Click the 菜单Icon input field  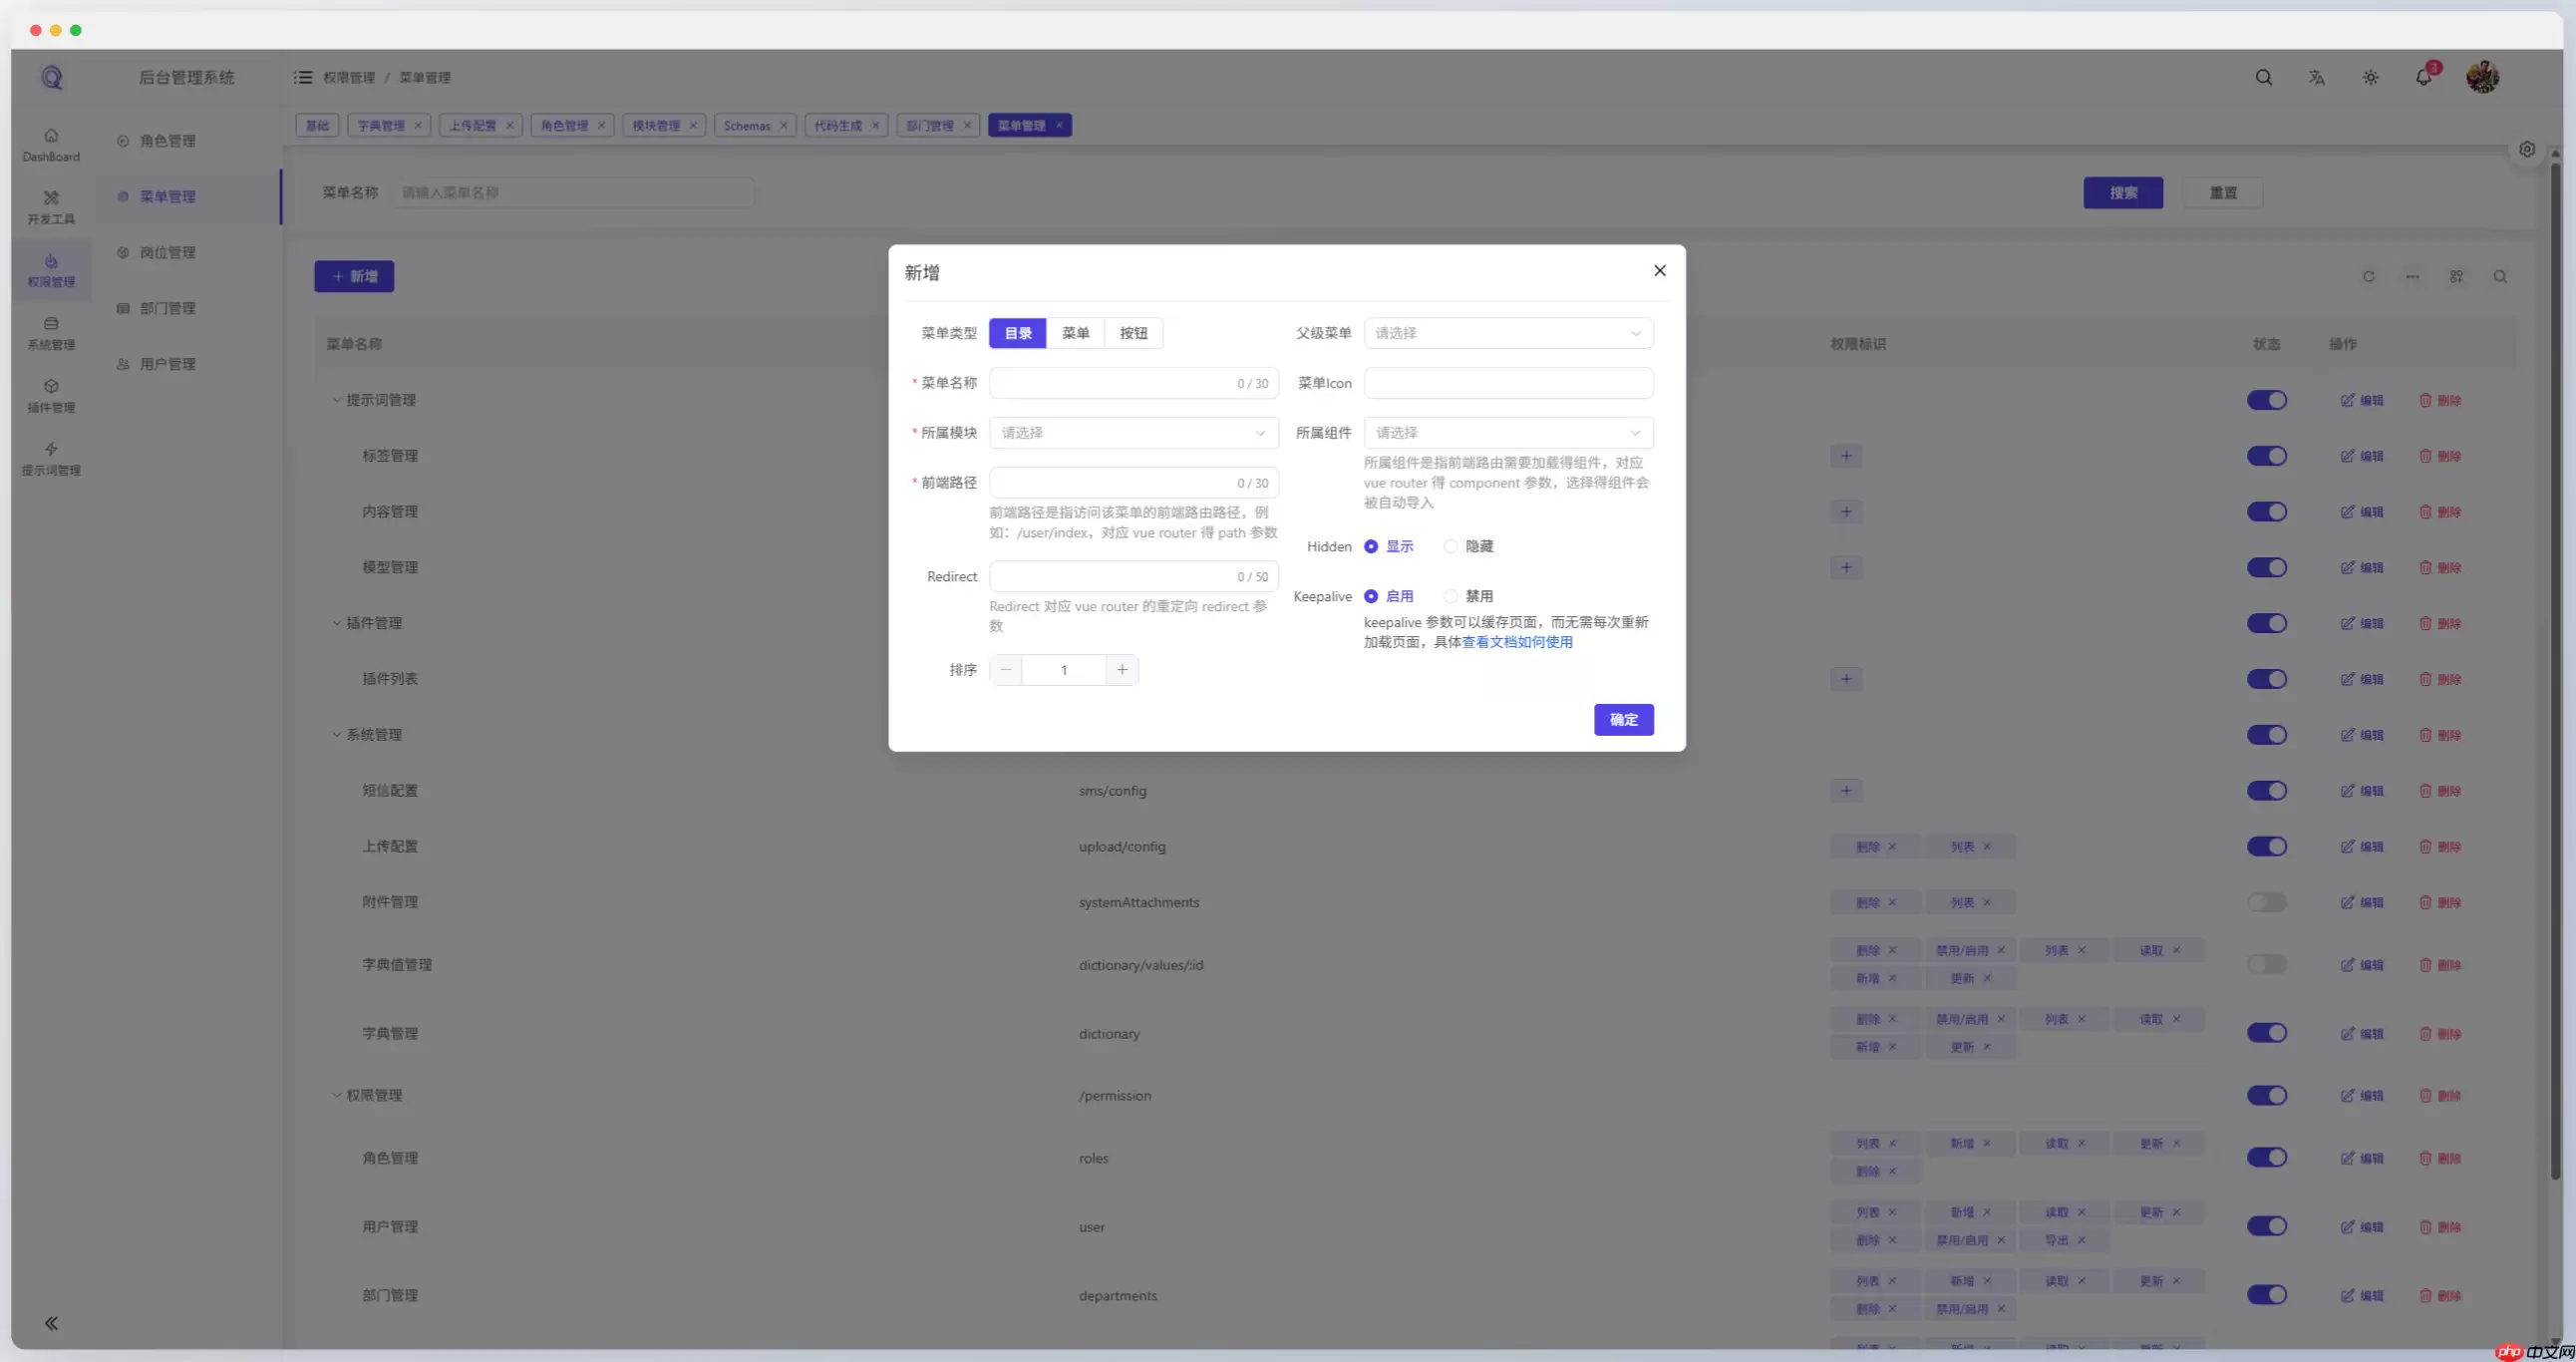(1508, 383)
